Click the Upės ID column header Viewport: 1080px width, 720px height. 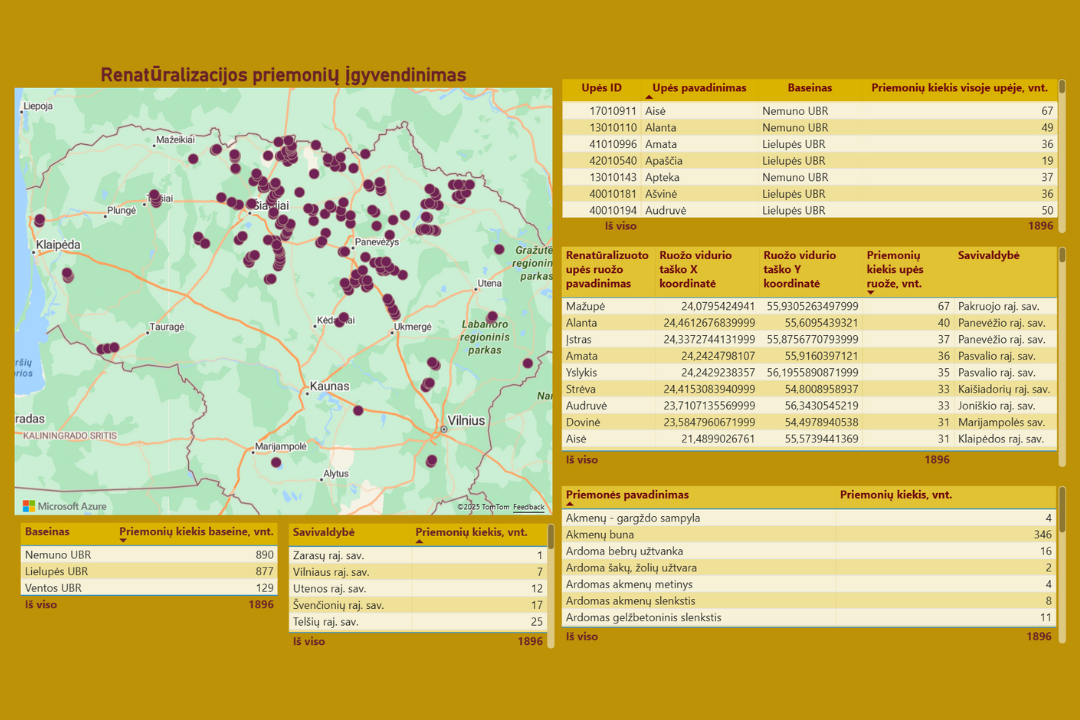(x=601, y=88)
